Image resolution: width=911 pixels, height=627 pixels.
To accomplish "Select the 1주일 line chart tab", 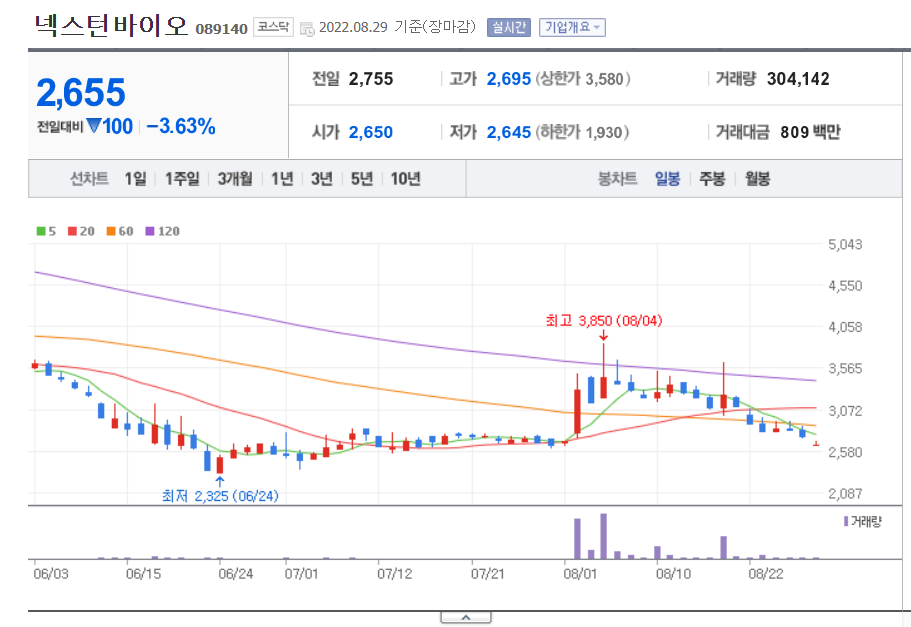I will [x=182, y=179].
